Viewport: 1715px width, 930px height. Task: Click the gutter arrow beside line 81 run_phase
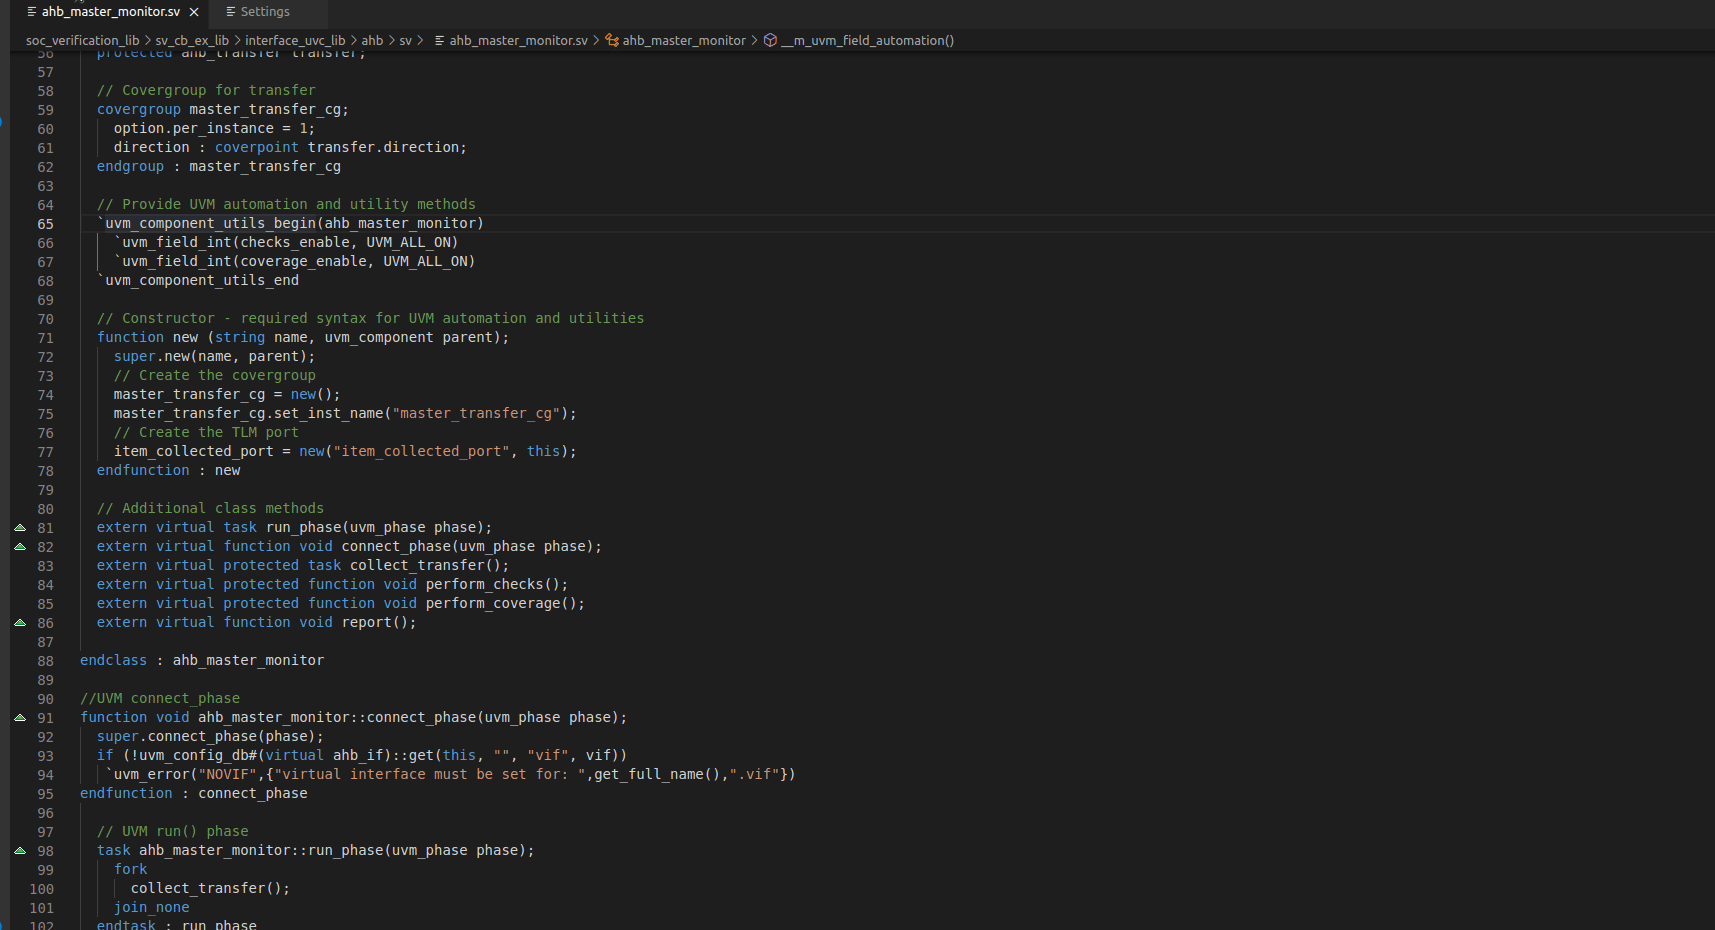tap(20, 527)
